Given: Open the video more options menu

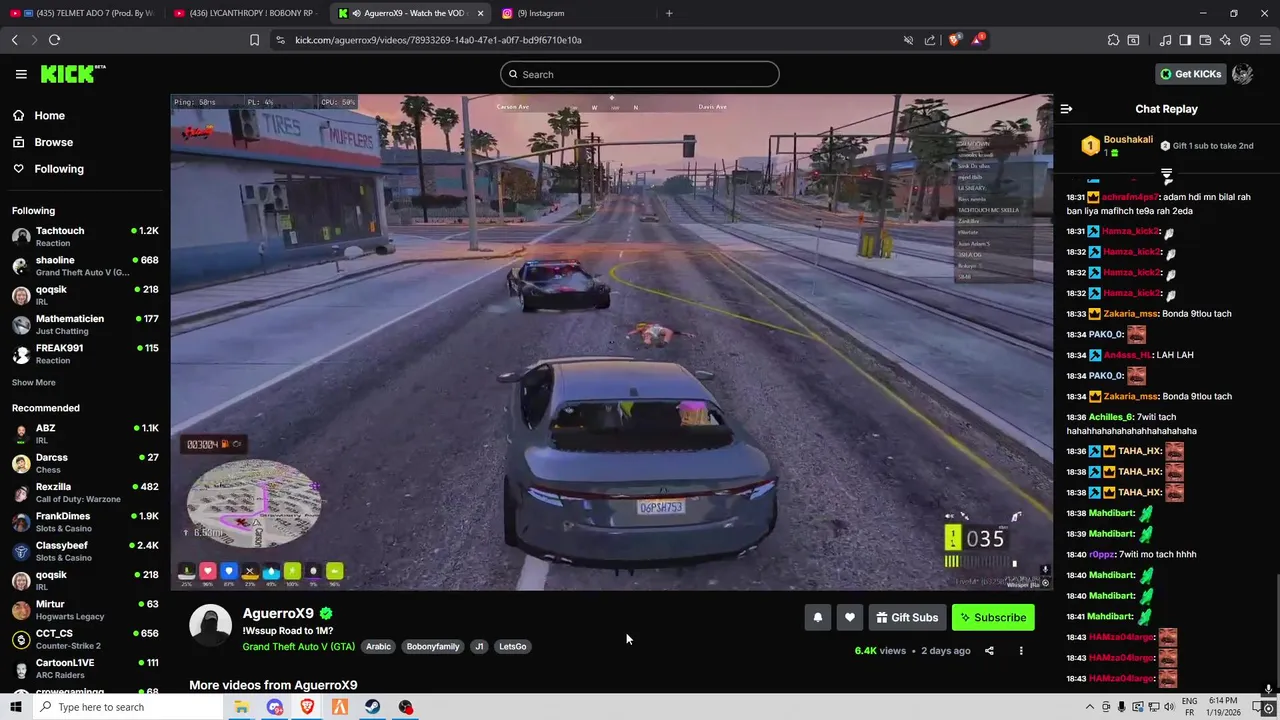Looking at the screenshot, I should click(1021, 651).
